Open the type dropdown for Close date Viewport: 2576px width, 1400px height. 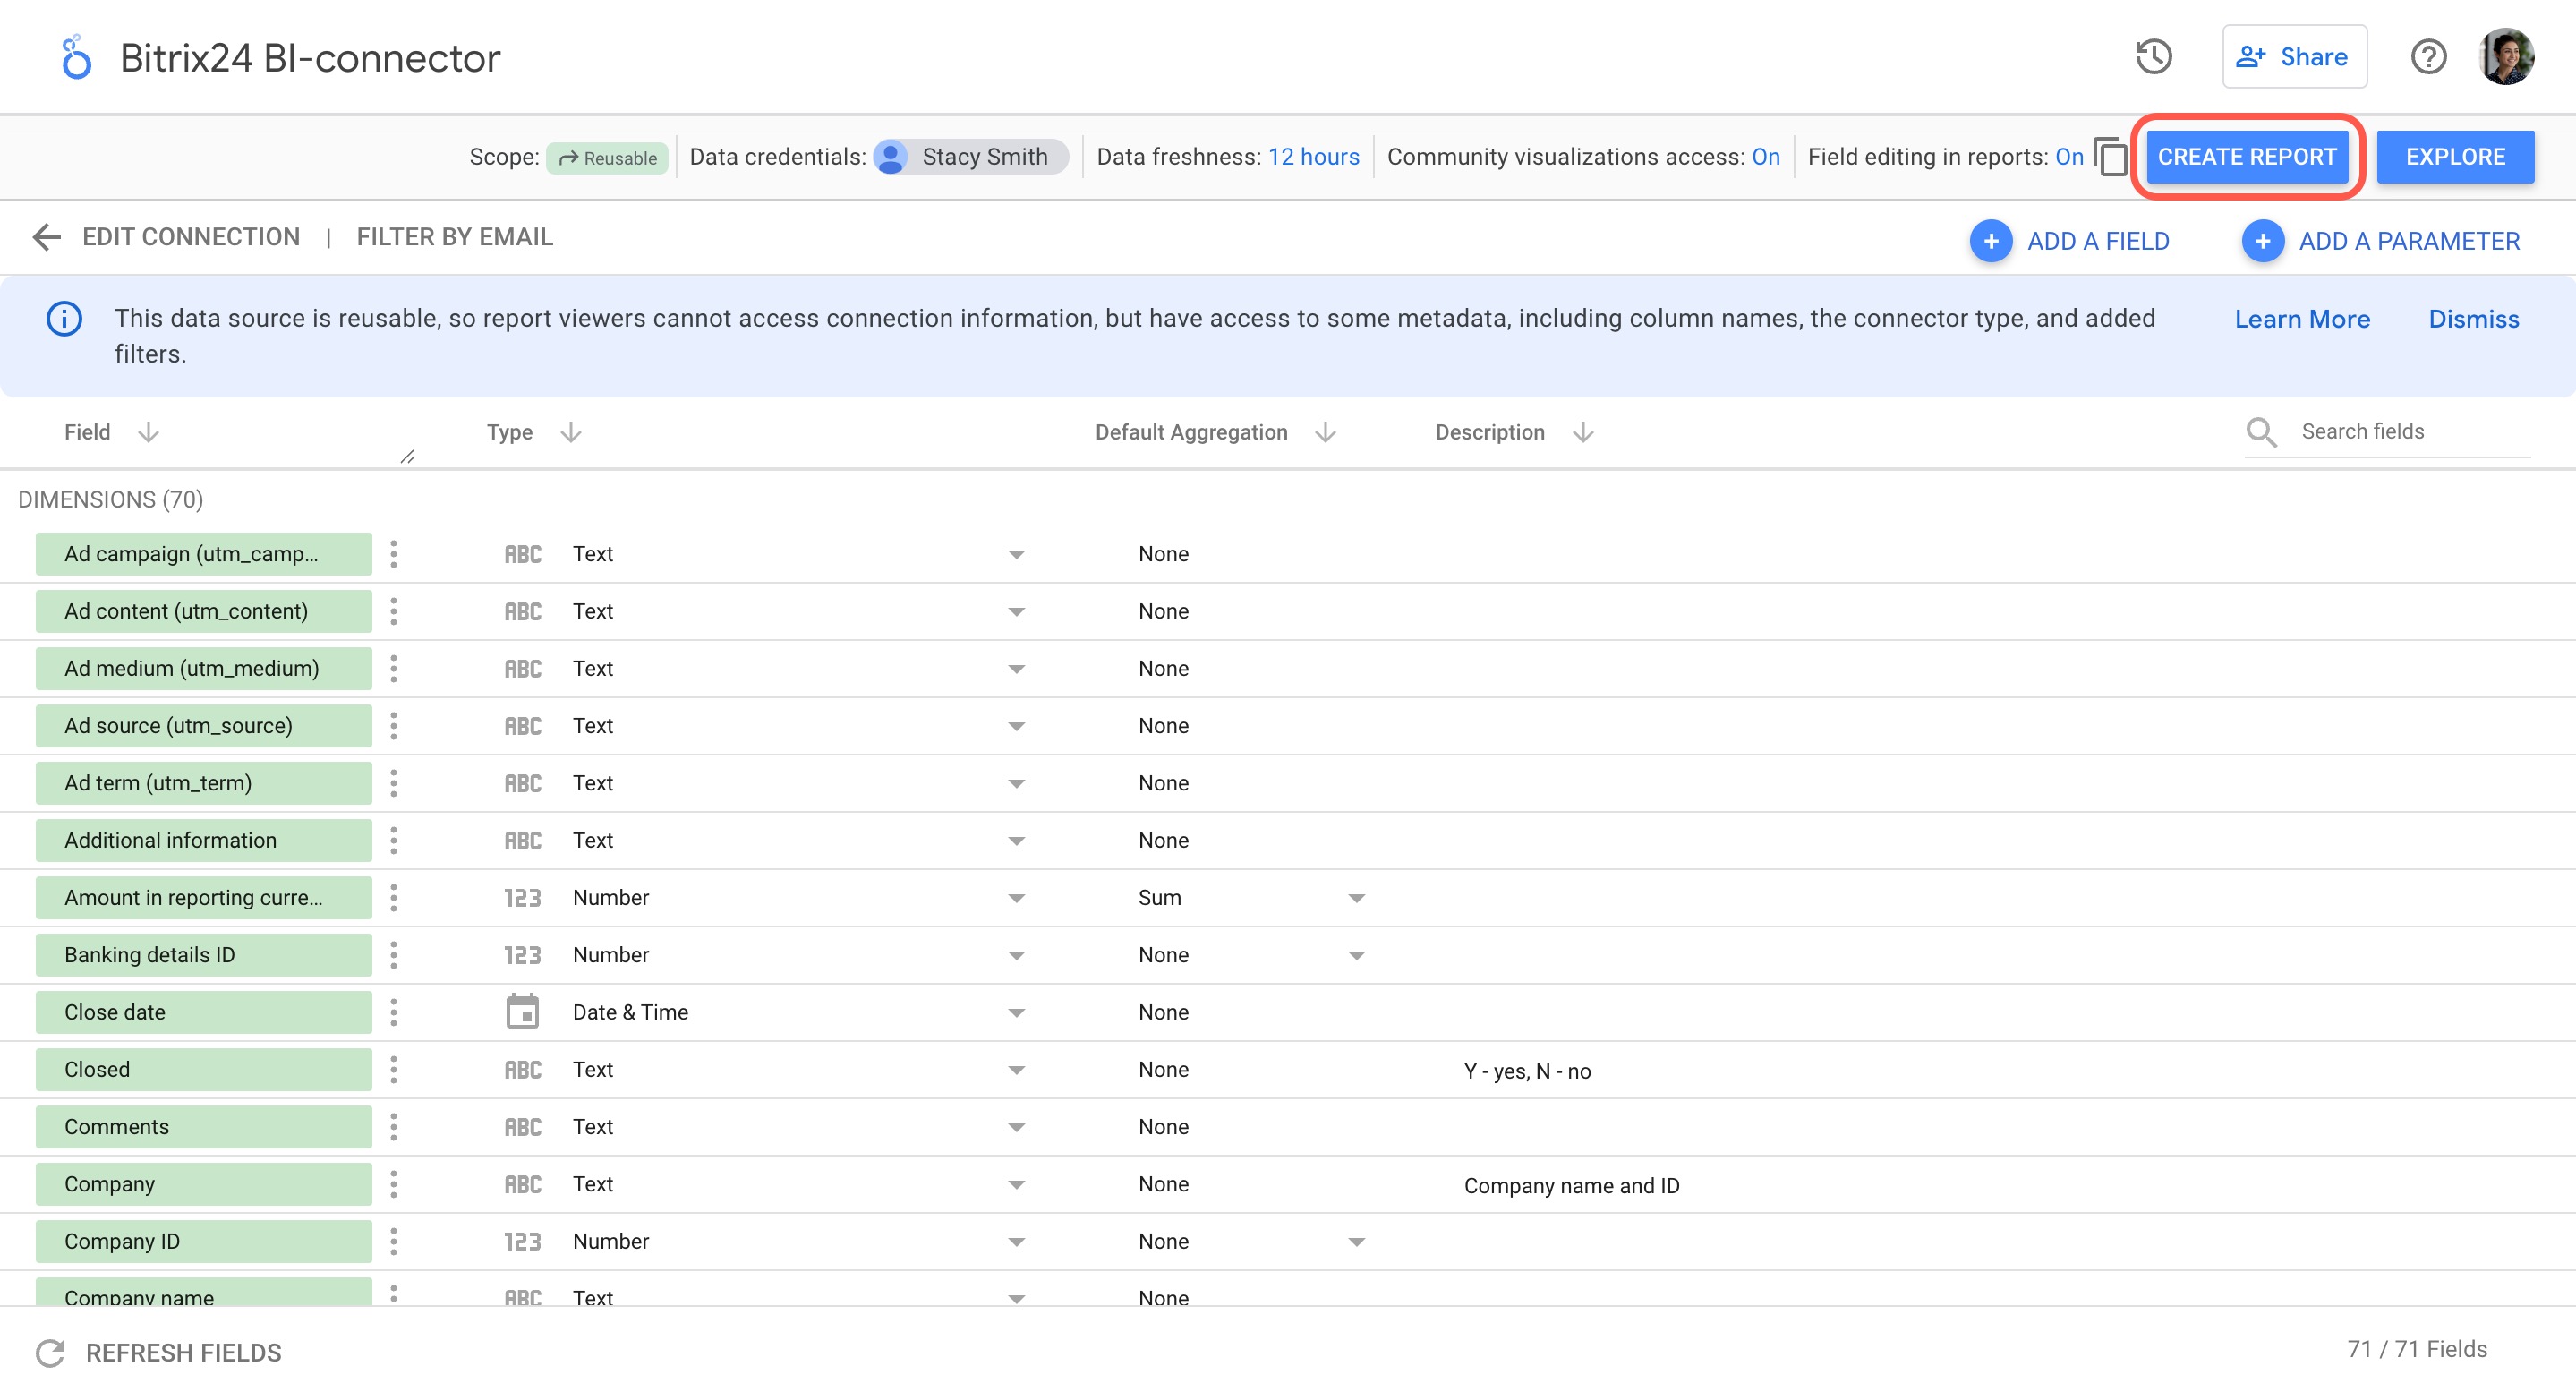coord(1016,1012)
